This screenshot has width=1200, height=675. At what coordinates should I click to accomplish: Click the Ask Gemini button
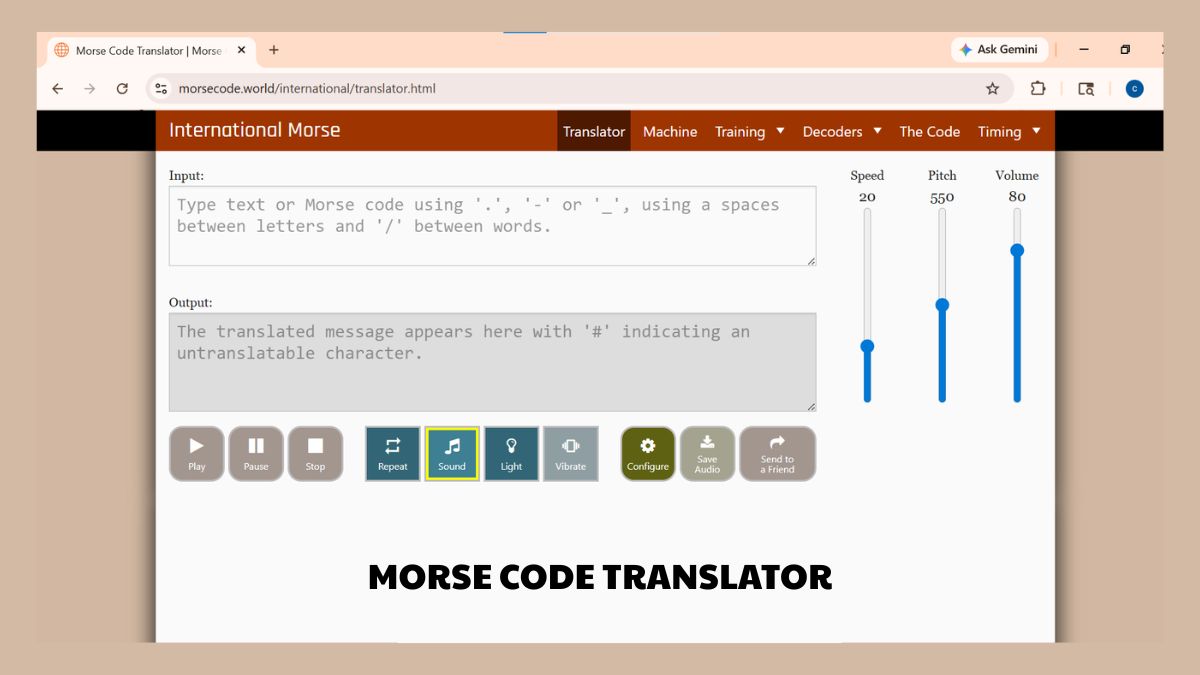click(x=999, y=49)
